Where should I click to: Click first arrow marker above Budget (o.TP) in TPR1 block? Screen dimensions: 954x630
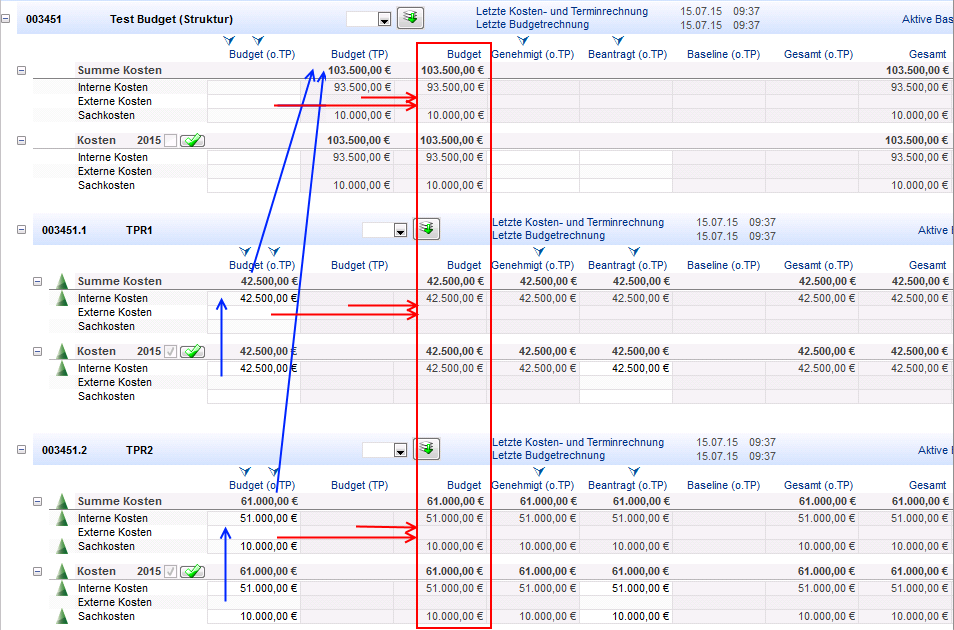[x=245, y=251]
